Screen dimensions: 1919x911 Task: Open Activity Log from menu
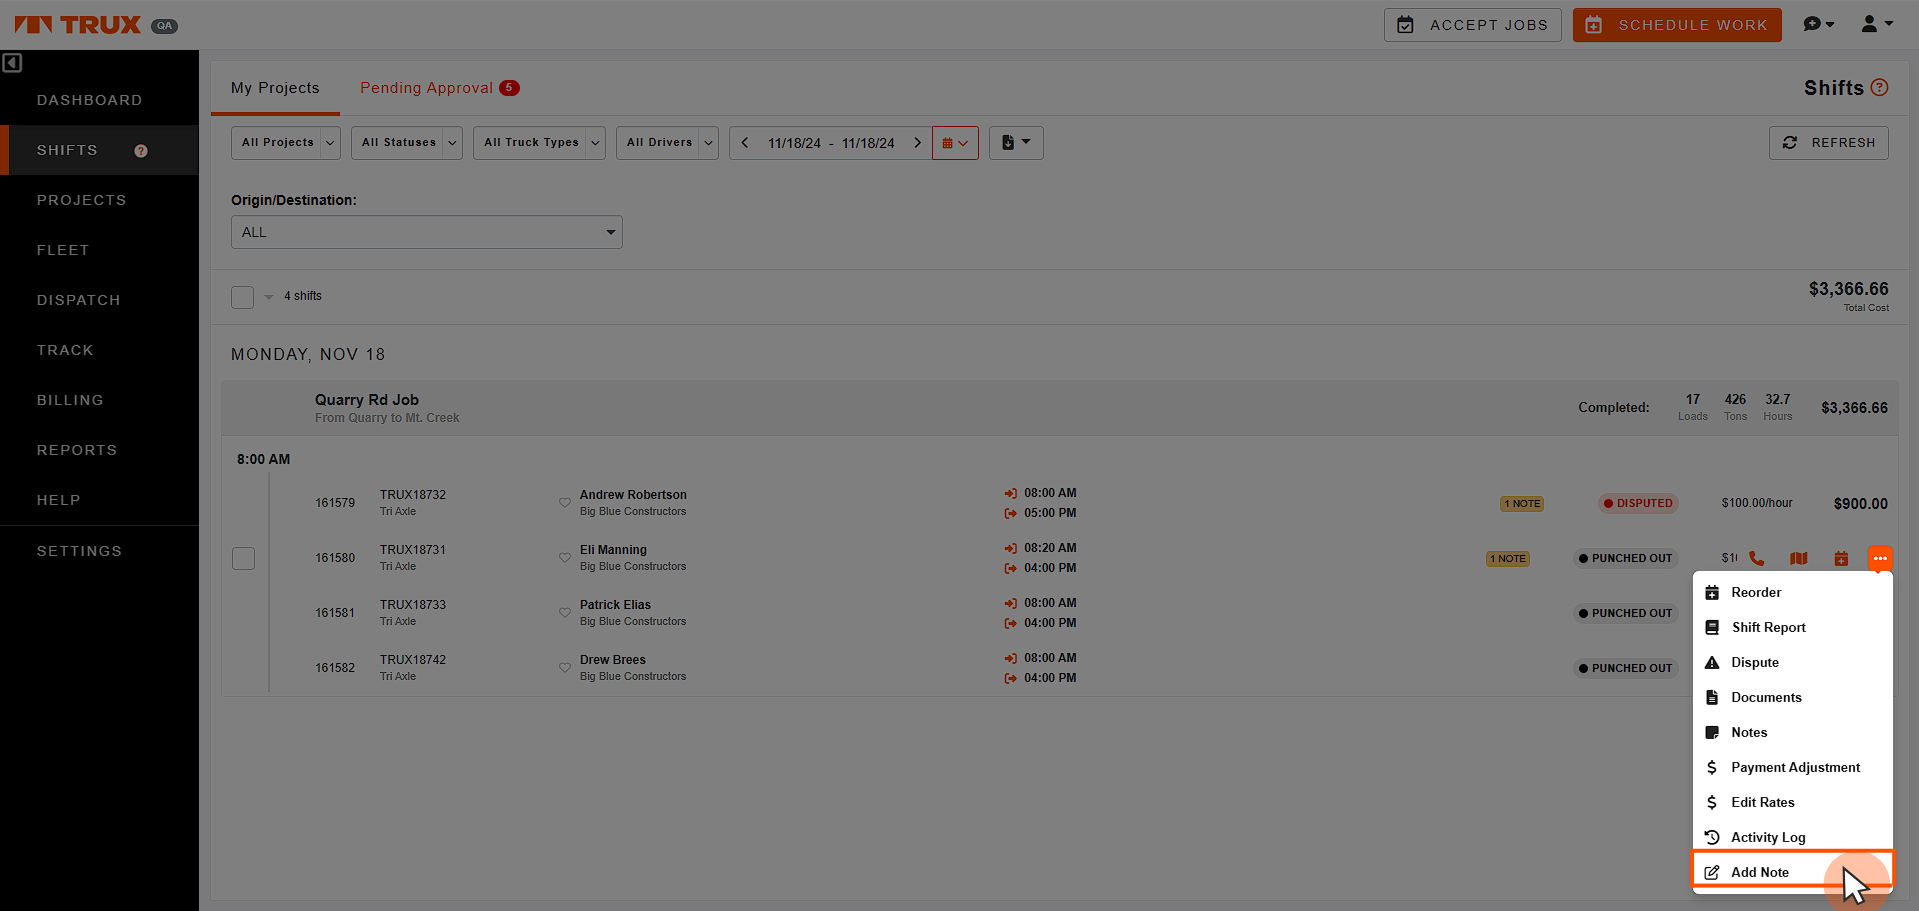tap(1792, 837)
